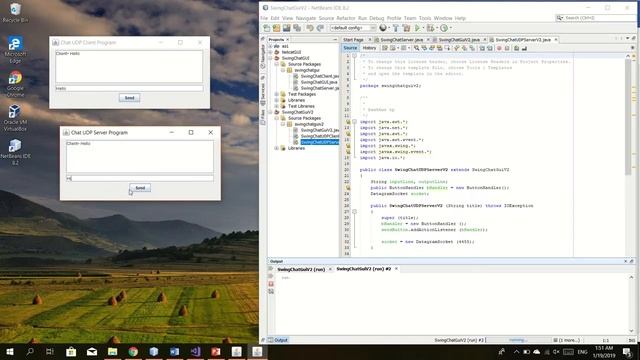Open Oracle VM VirtualBox desktop shortcut
Image resolution: width=640 pixels, height=360 pixels.
(x=15, y=118)
